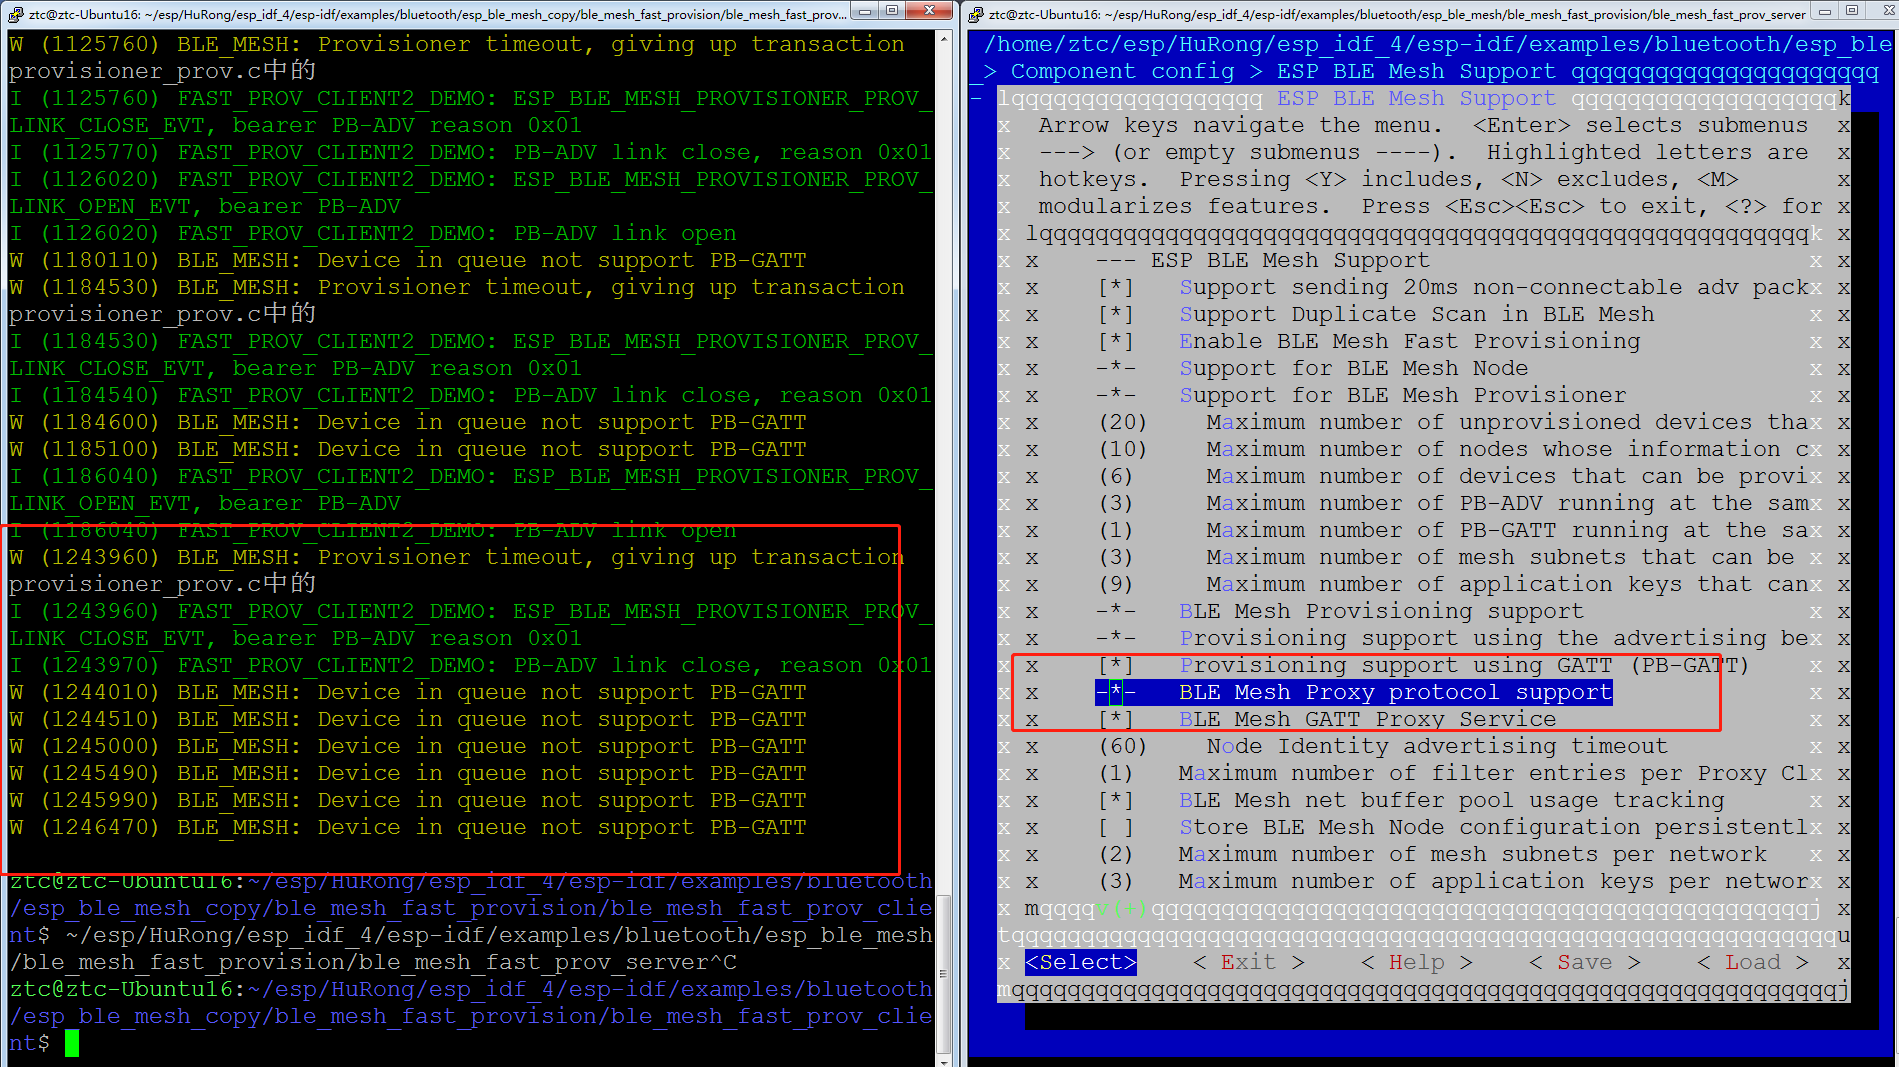
Task: Select Support for BLE Mesh Provisioner entry
Action: [1362, 395]
